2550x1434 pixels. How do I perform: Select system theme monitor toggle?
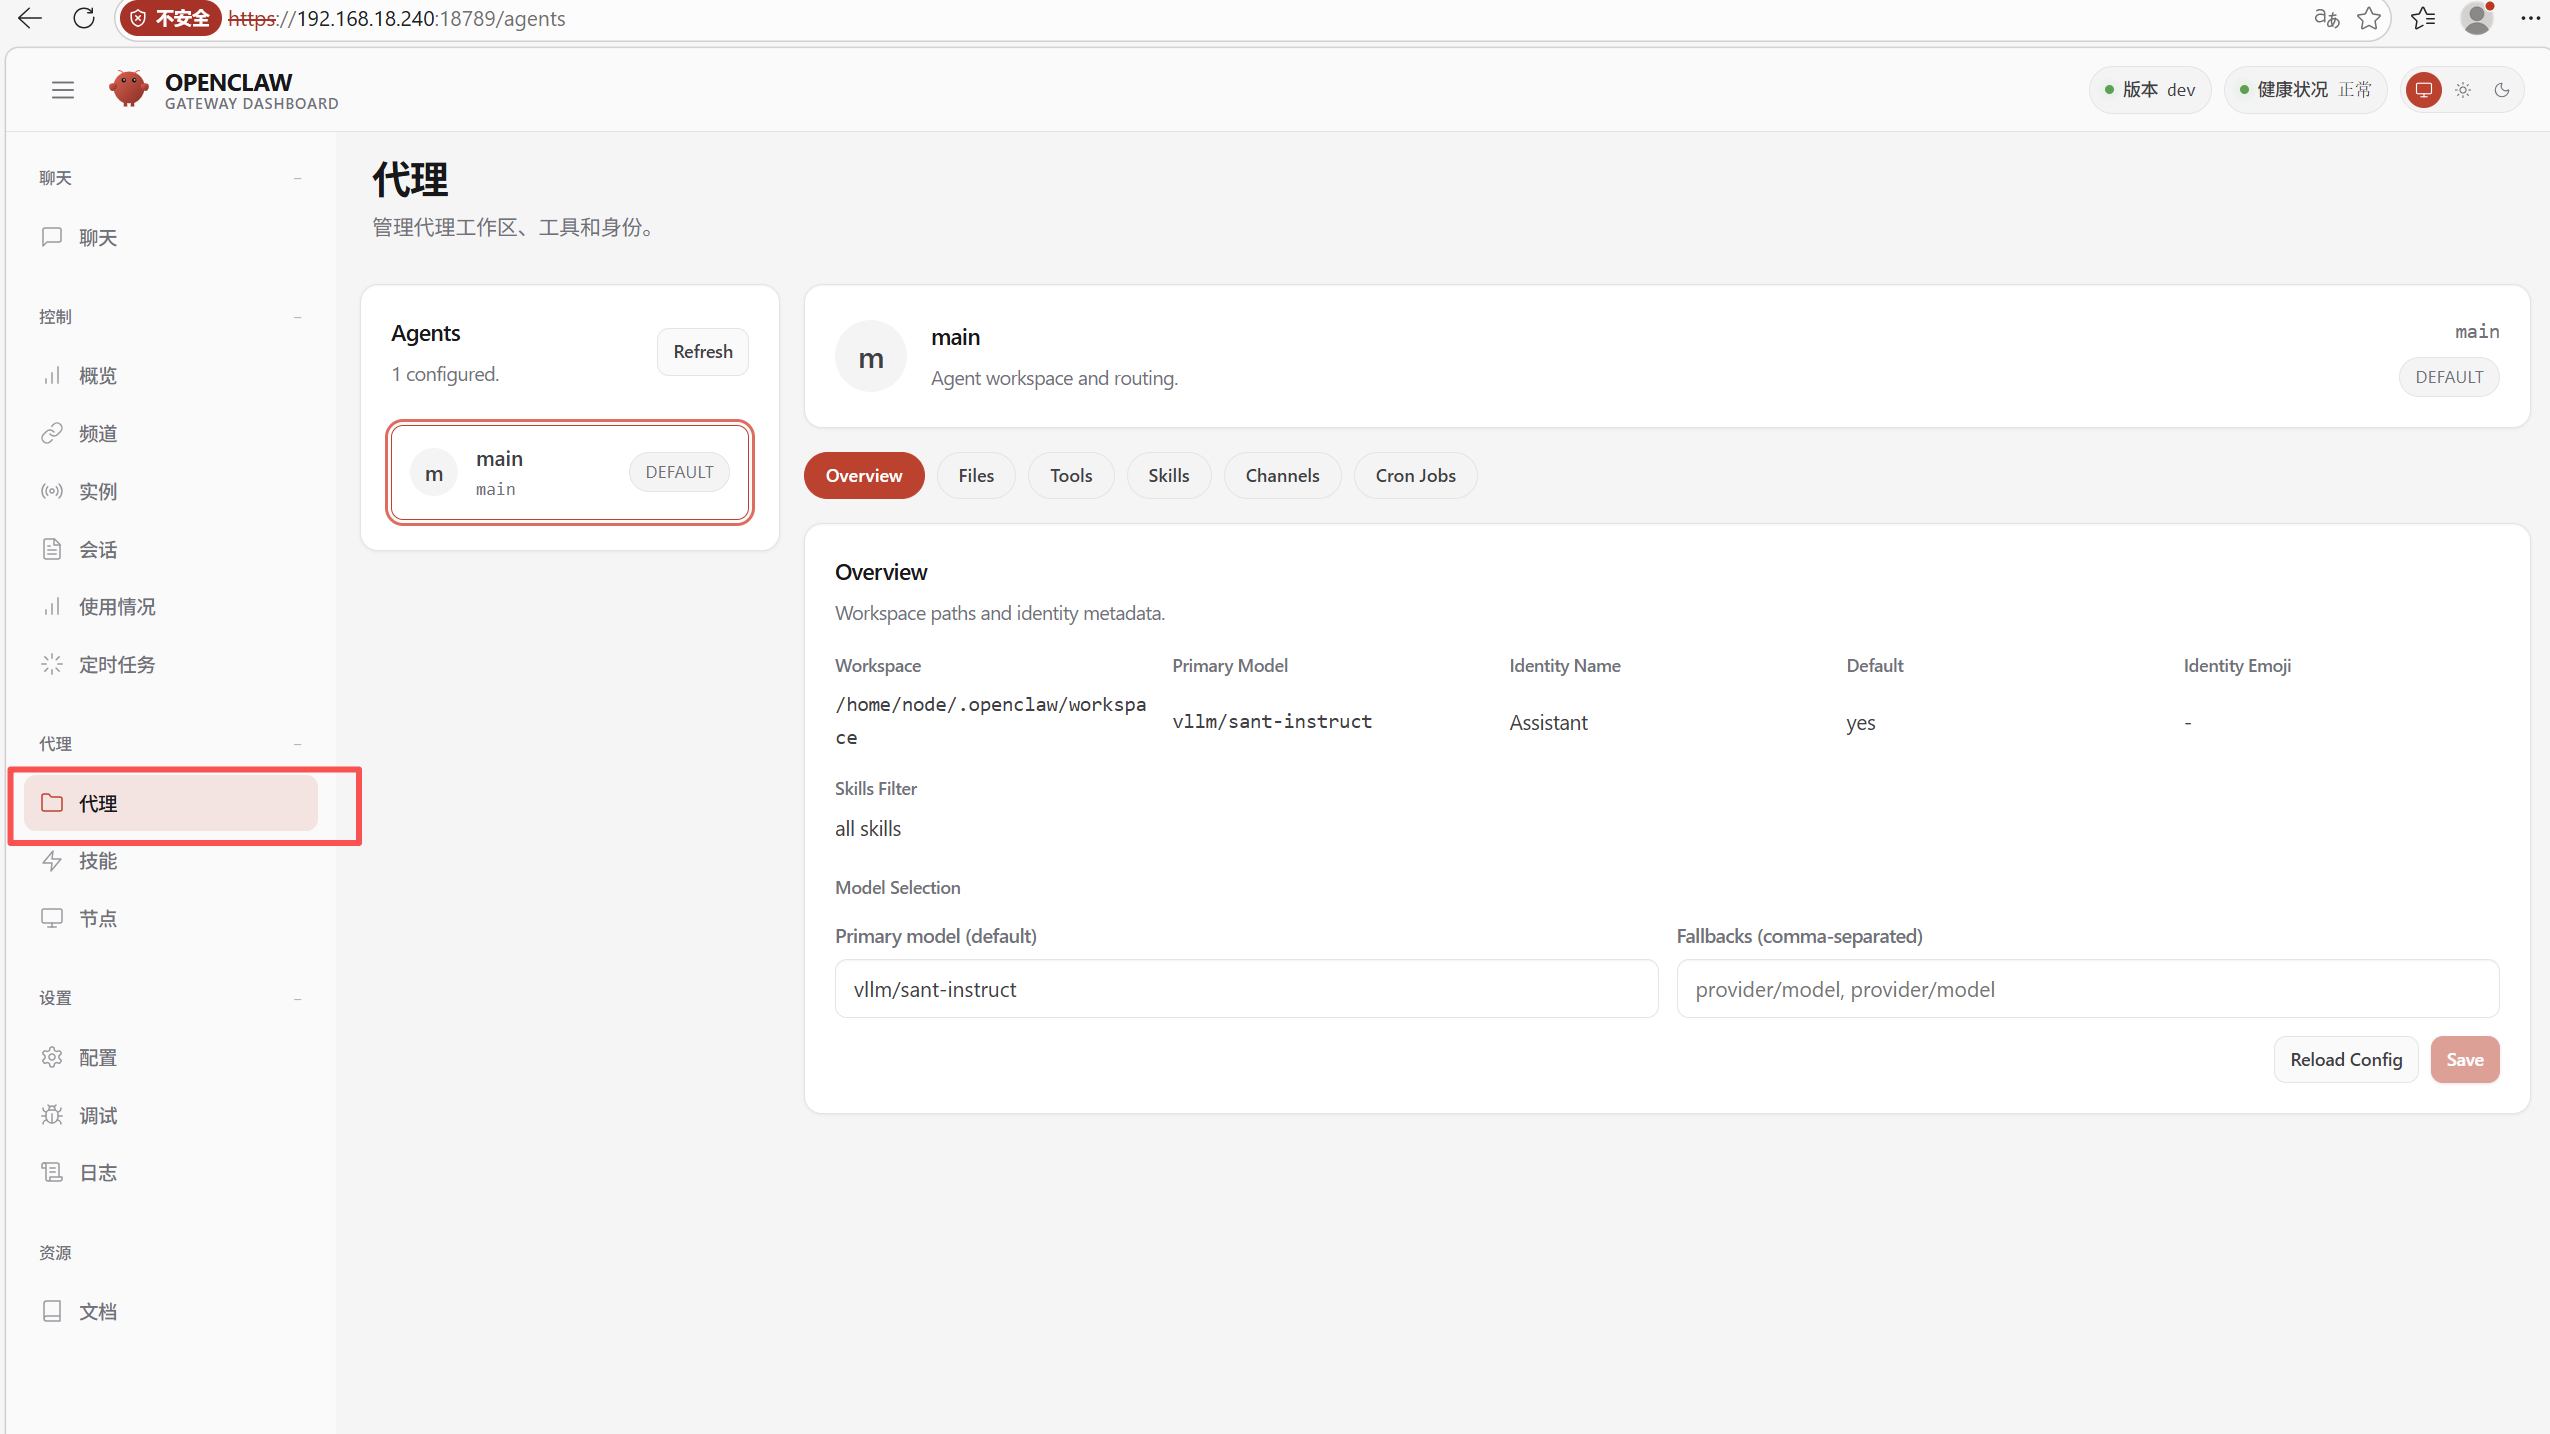coord(2424,90)
